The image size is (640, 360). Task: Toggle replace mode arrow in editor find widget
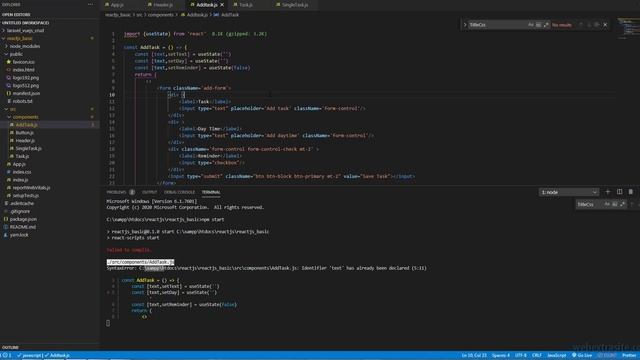(x=465, y=25)
